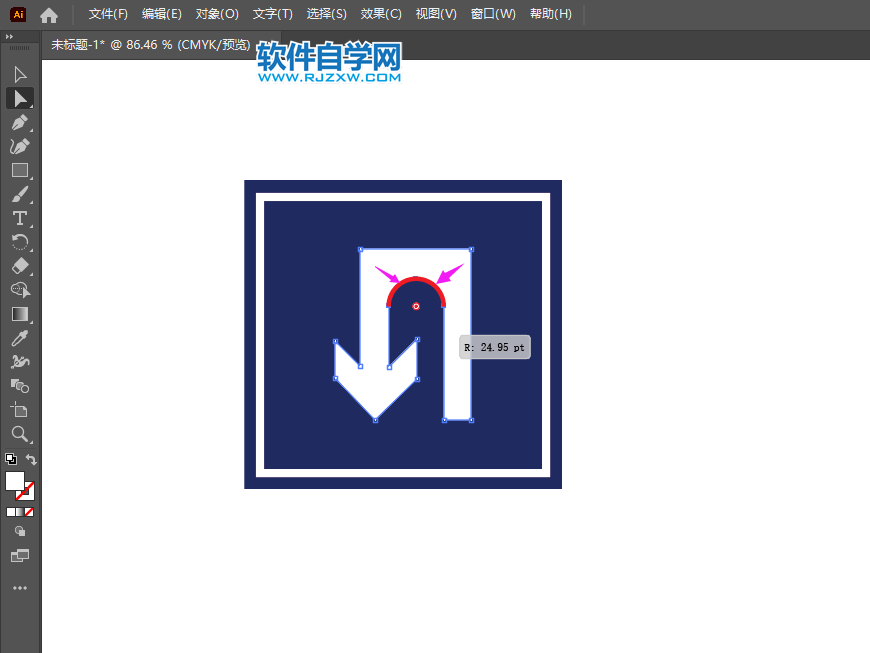Select the Blend tool
Screen dimensions: 870x653
20,386
